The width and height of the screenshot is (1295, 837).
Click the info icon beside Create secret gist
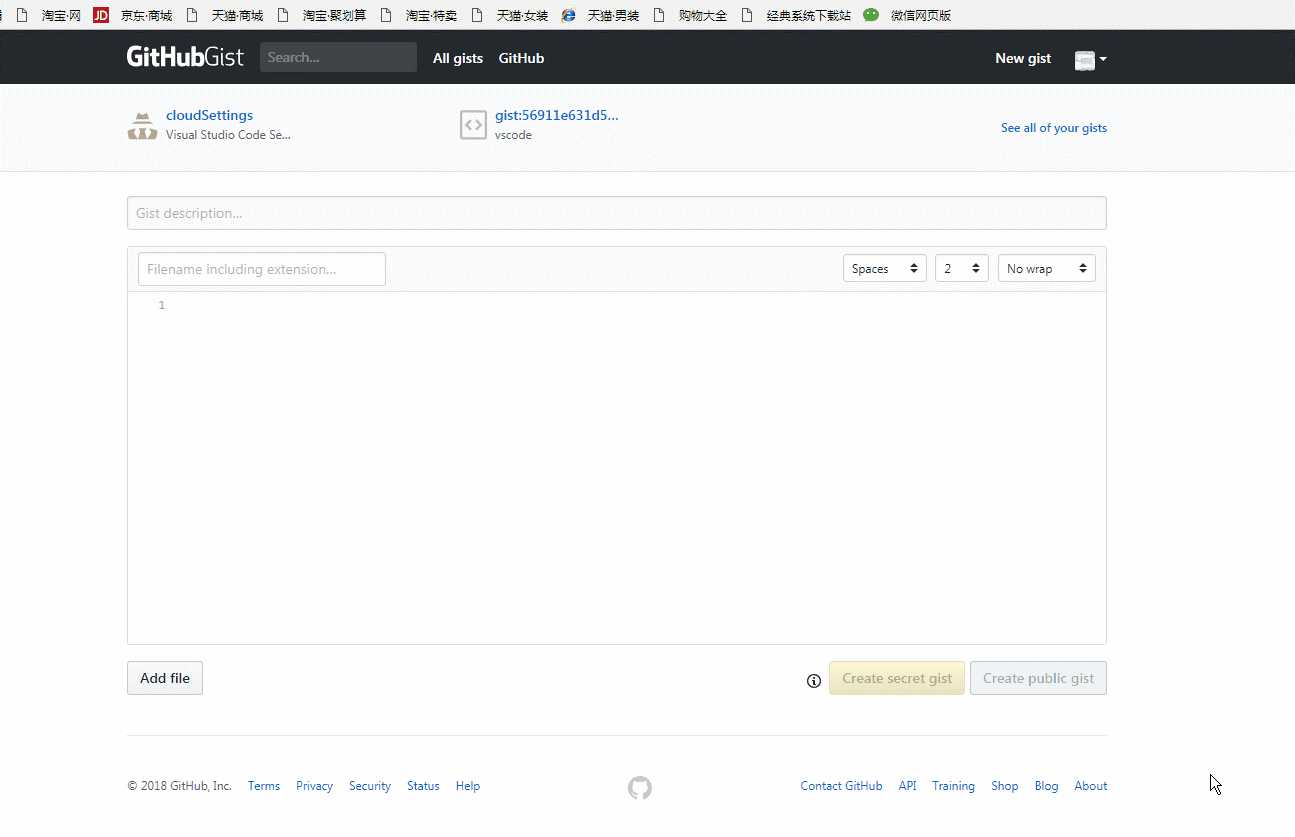click(x=814, y=681)
